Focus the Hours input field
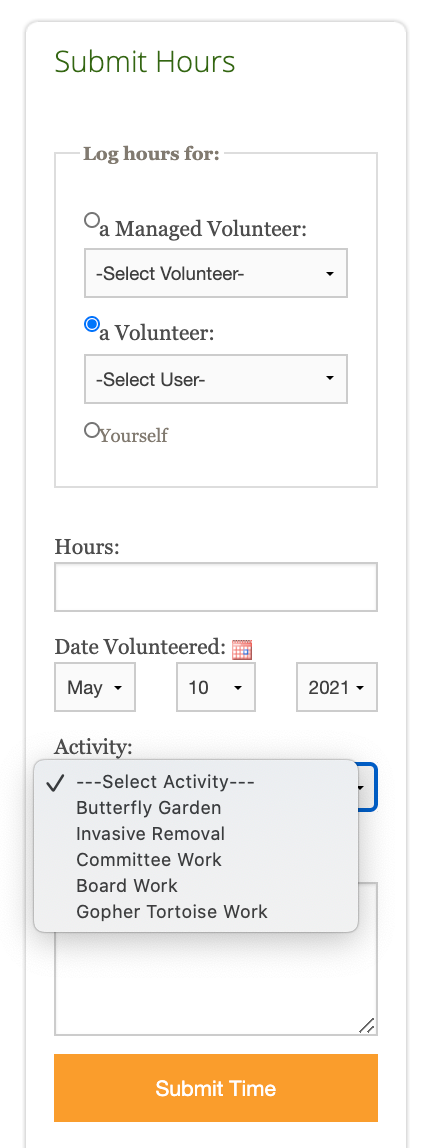Viewport: 438px width, 1148px height. point(216,587)
